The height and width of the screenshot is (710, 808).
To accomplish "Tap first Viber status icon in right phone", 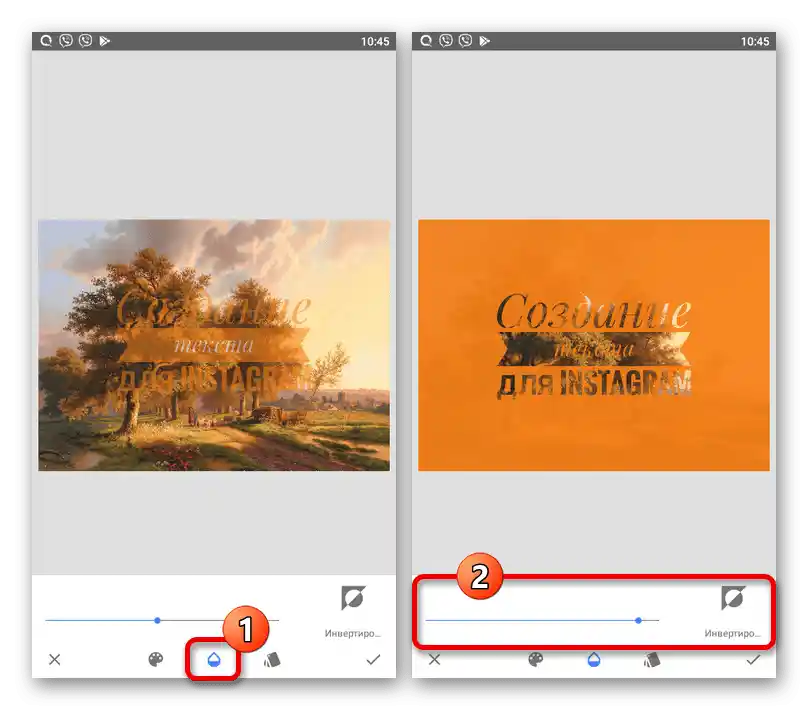I will click(x=446, y=41).
